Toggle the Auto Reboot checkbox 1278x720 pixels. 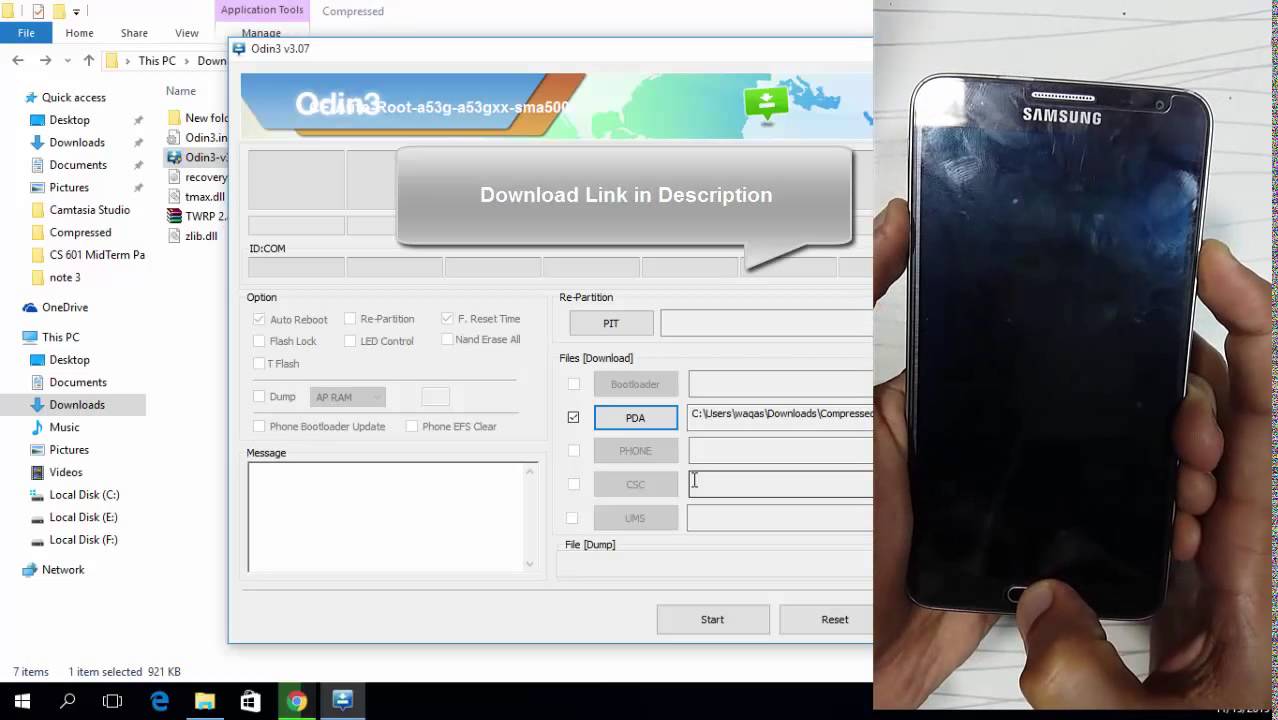259,319
